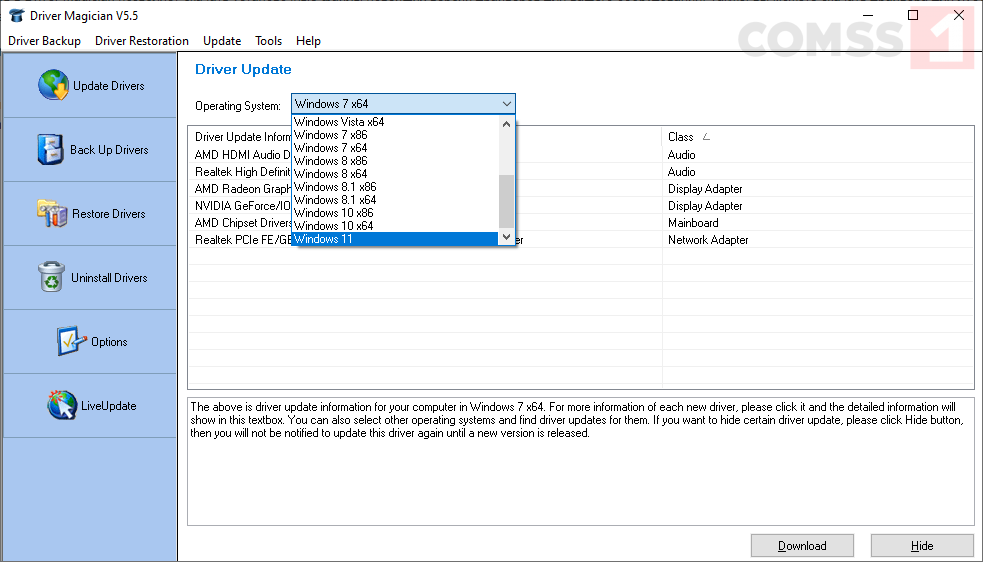Click the Download button

click(x=802, y=546)
